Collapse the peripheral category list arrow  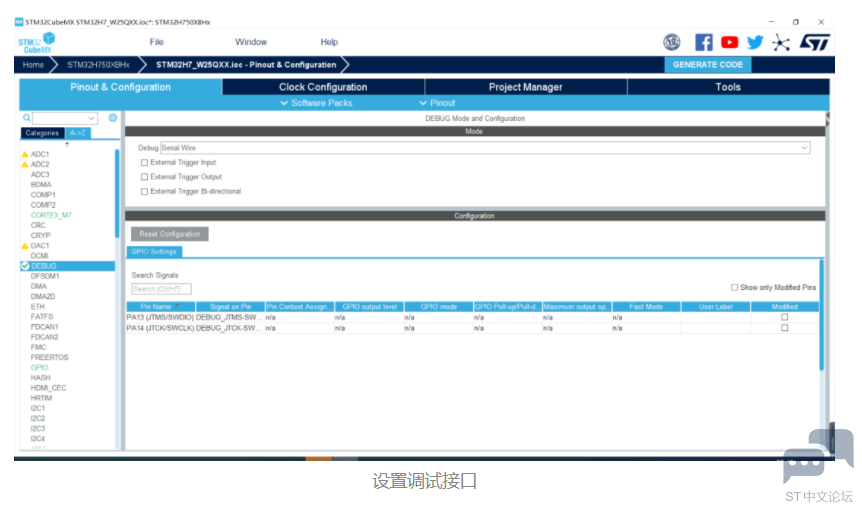(x=67, y=145)
